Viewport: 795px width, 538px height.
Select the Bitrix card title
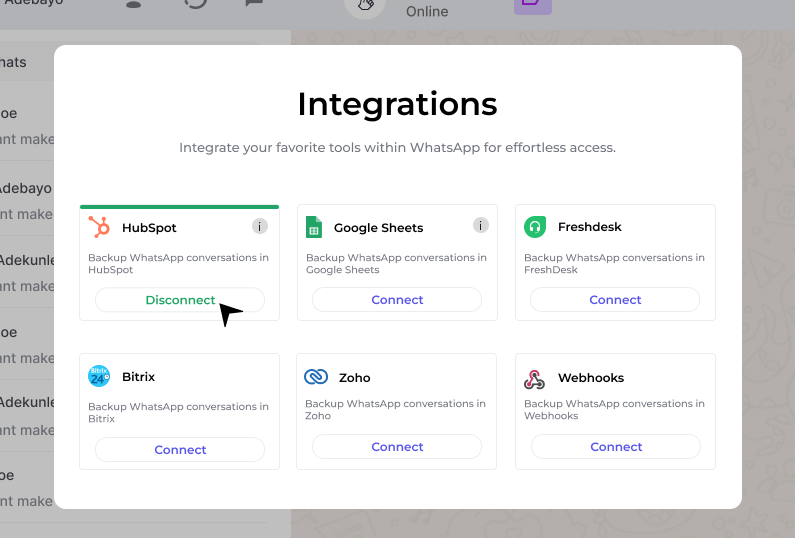point(138,377)
